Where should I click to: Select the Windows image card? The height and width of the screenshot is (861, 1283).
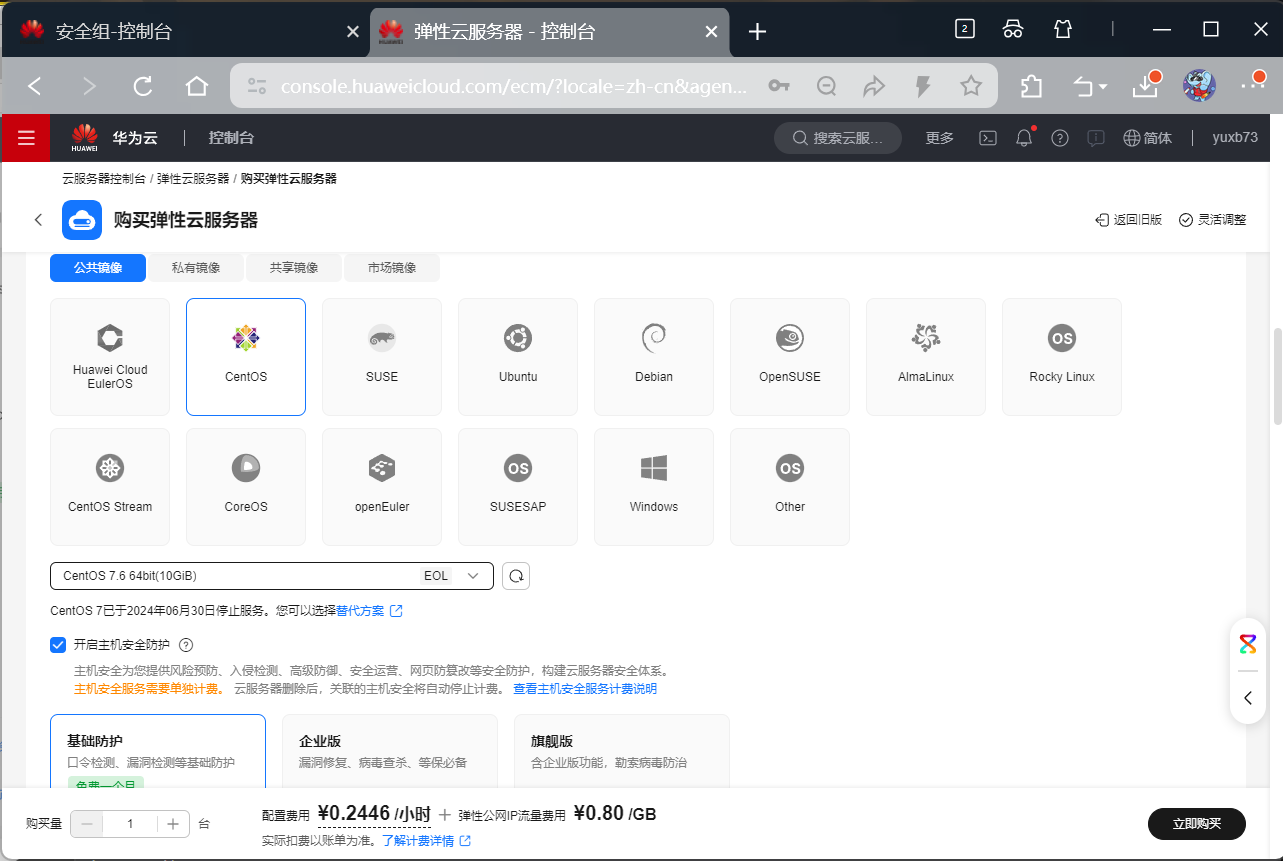pyautogui.click(x=654, y=487)
